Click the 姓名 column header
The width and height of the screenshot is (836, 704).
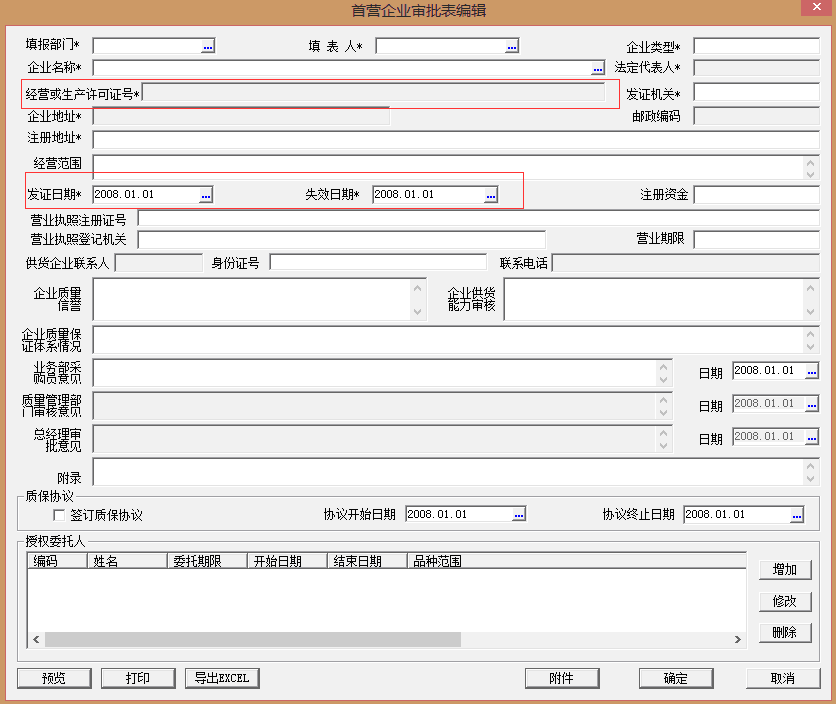click(x=127, y=561)
